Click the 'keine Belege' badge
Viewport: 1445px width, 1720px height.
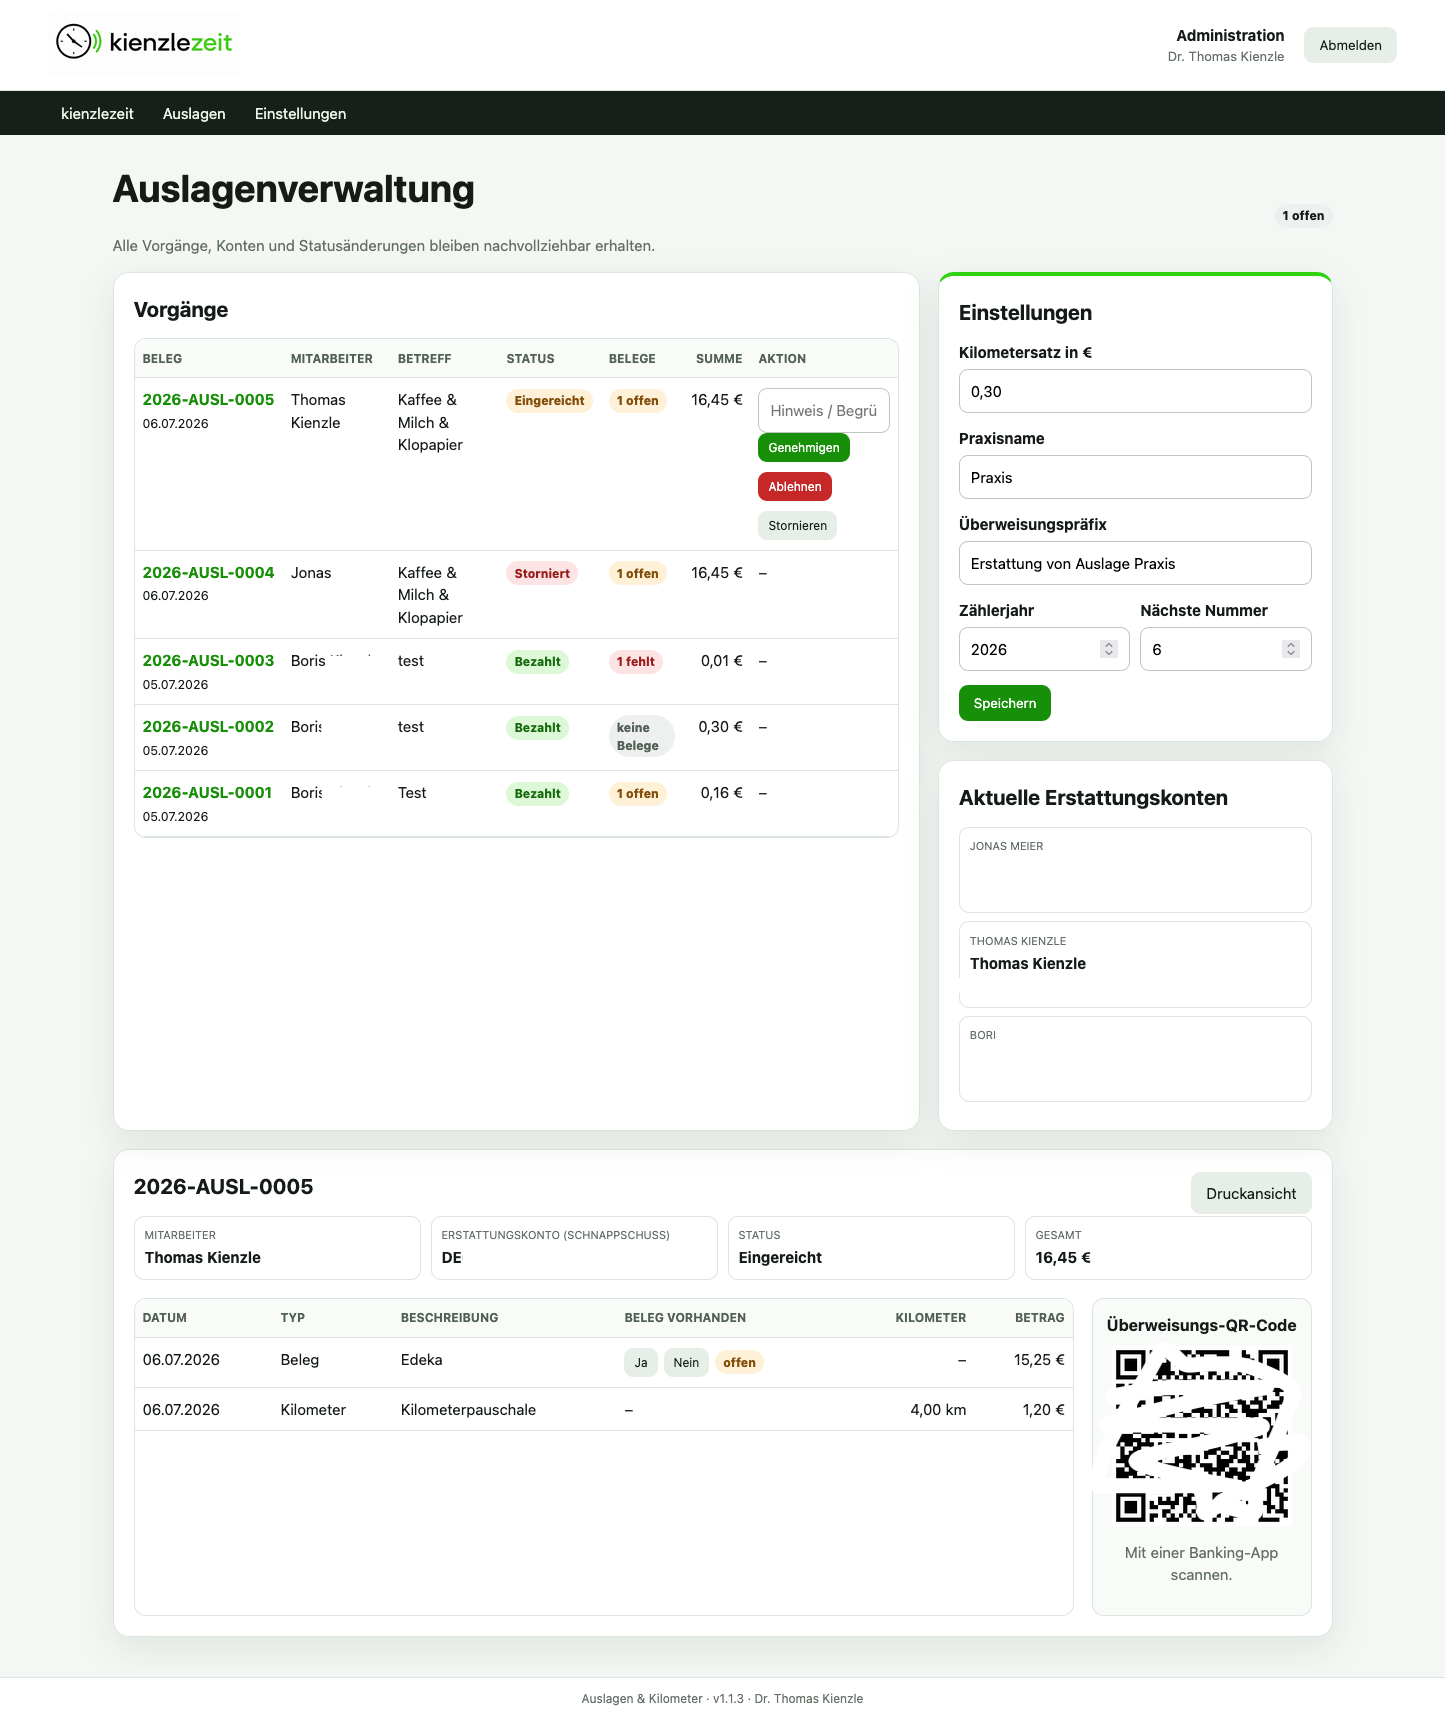tap(641, 737)
